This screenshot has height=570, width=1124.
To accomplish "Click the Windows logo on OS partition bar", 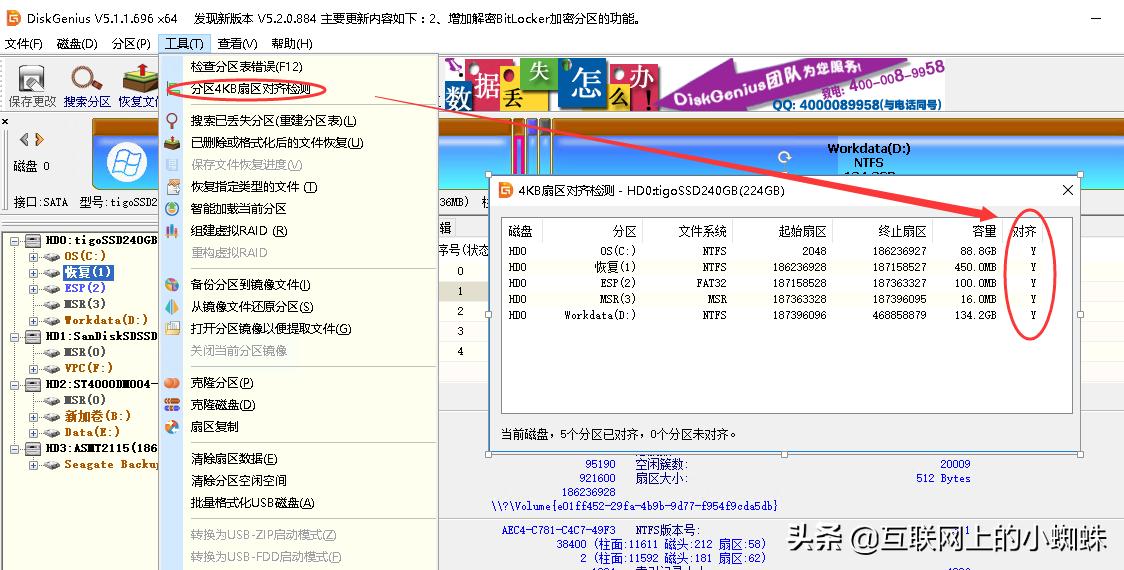I will point(127,163).
